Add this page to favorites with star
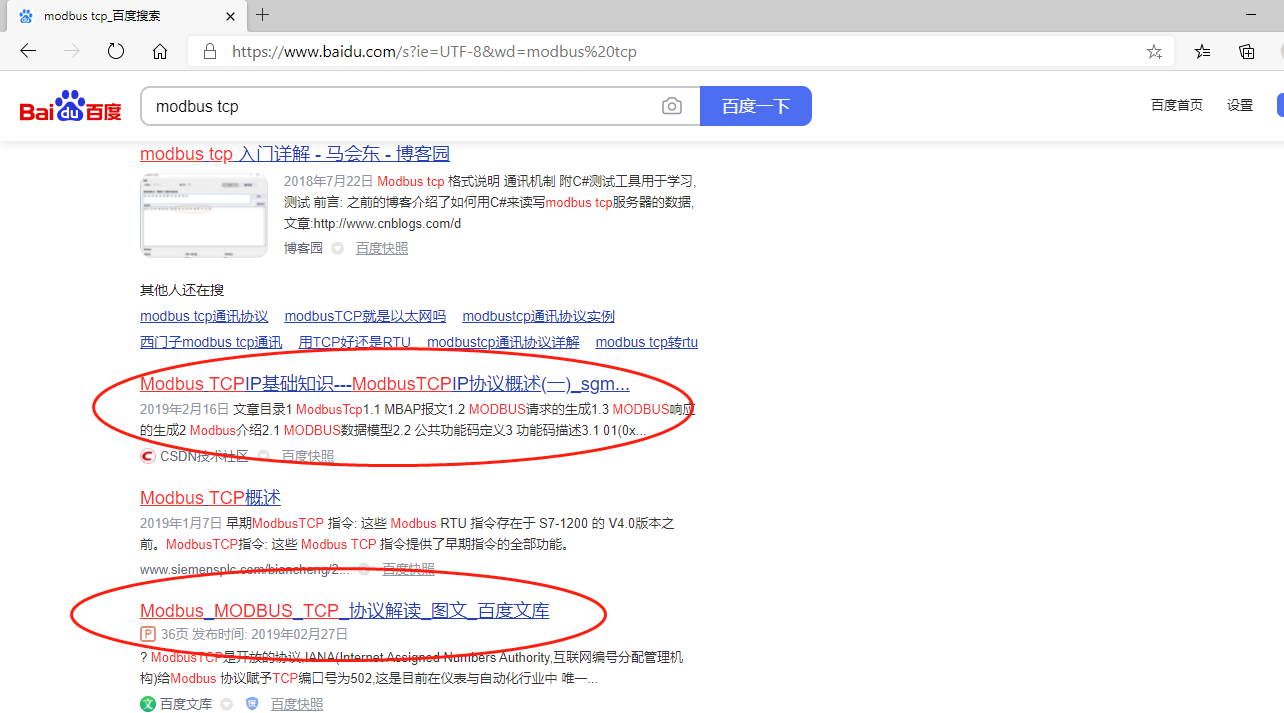This screenshot has height=713, width=1284. 1154,51
